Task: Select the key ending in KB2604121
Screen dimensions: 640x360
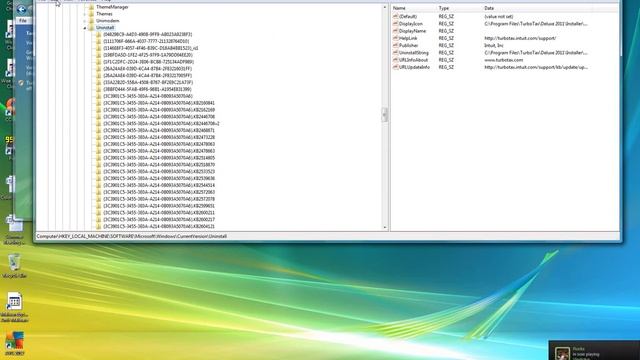Action: [x=159, y=227]
